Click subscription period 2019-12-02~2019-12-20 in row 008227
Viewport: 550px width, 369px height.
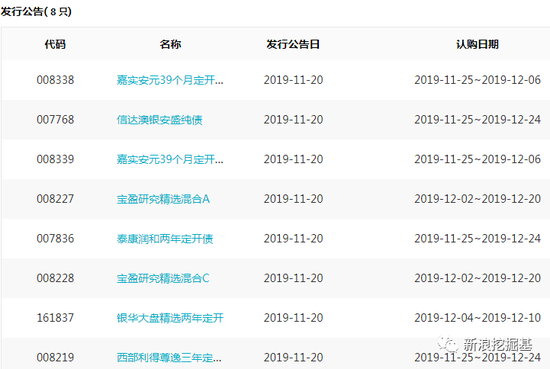click(477, 199)
